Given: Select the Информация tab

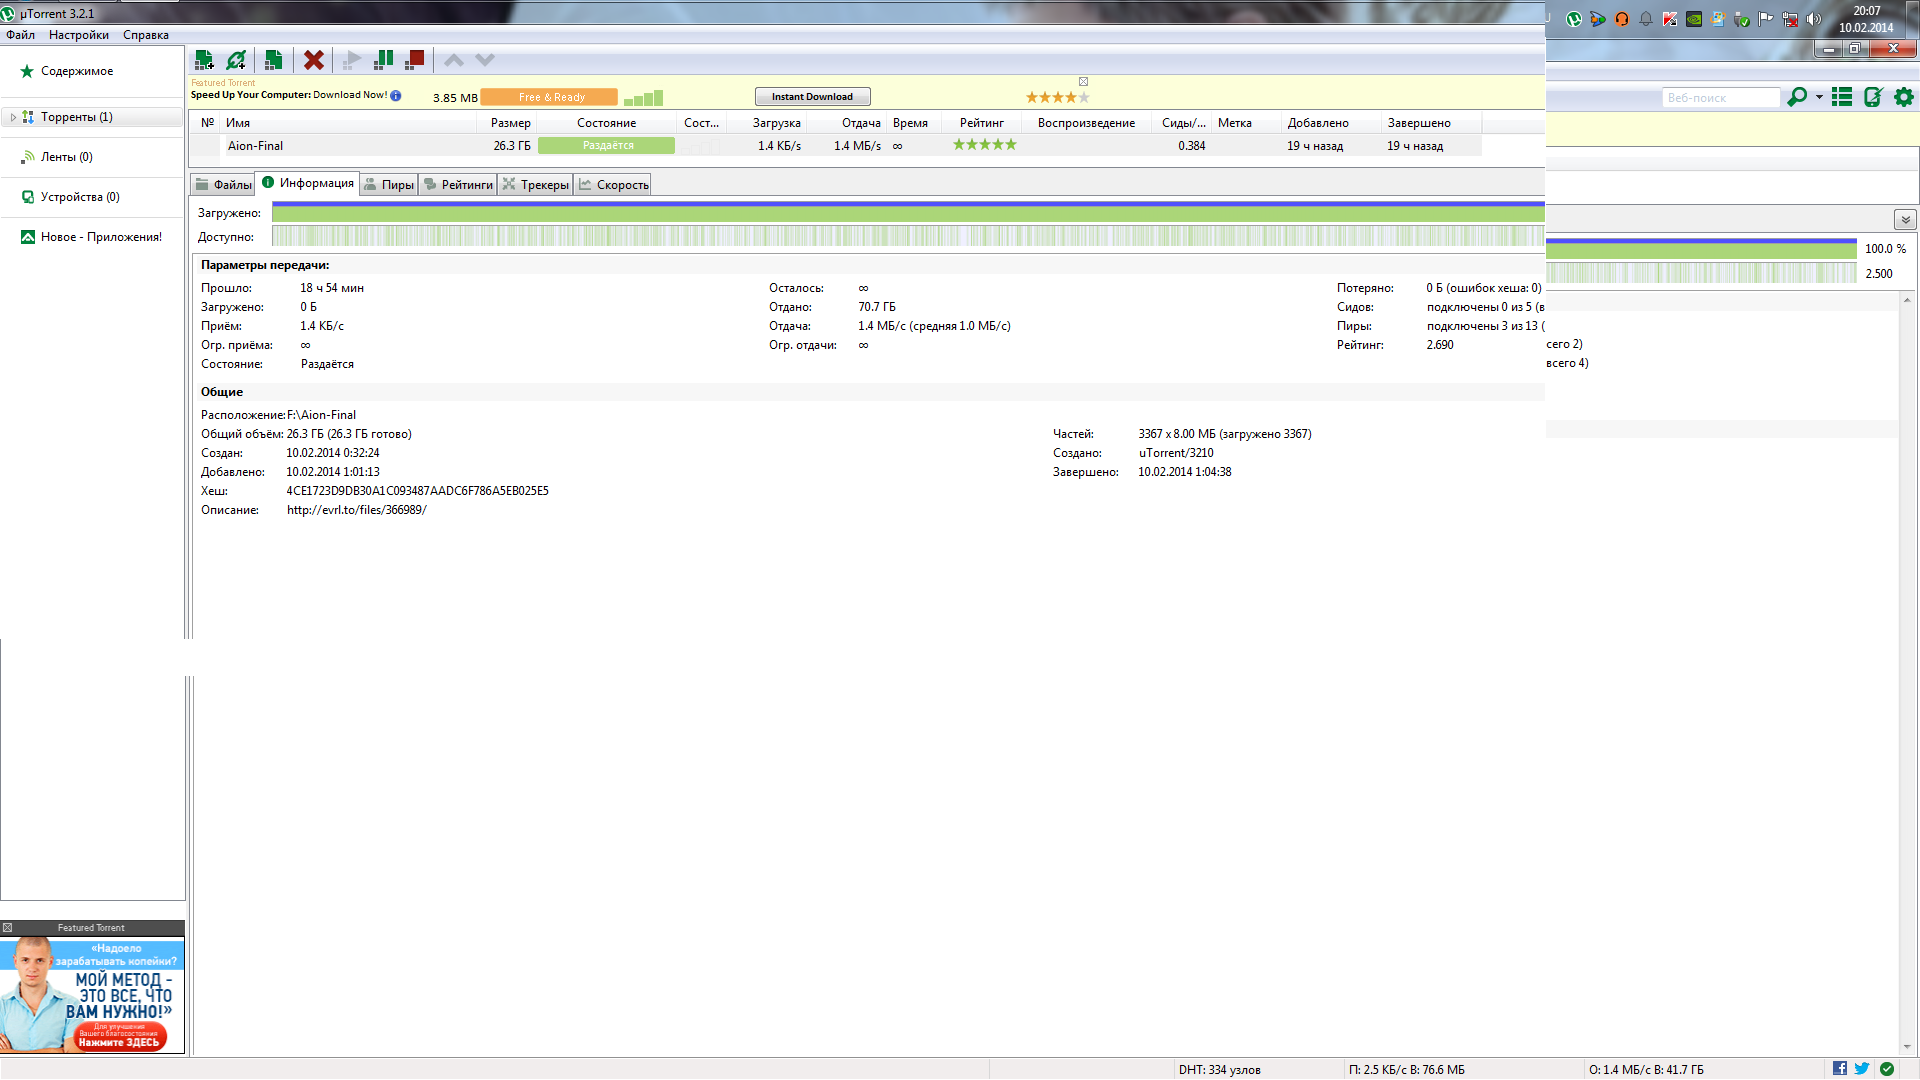Looking at the screenshot, I should pyautogui.click(x=307, y=183).
